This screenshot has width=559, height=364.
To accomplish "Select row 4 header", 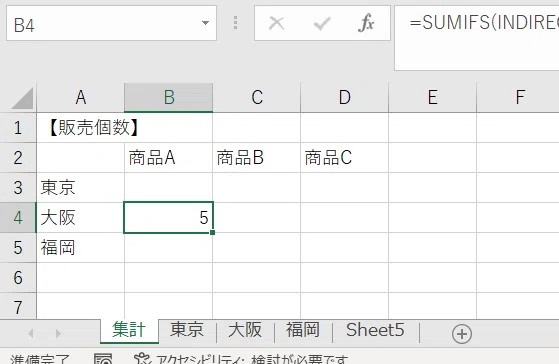I will point(18,217).
